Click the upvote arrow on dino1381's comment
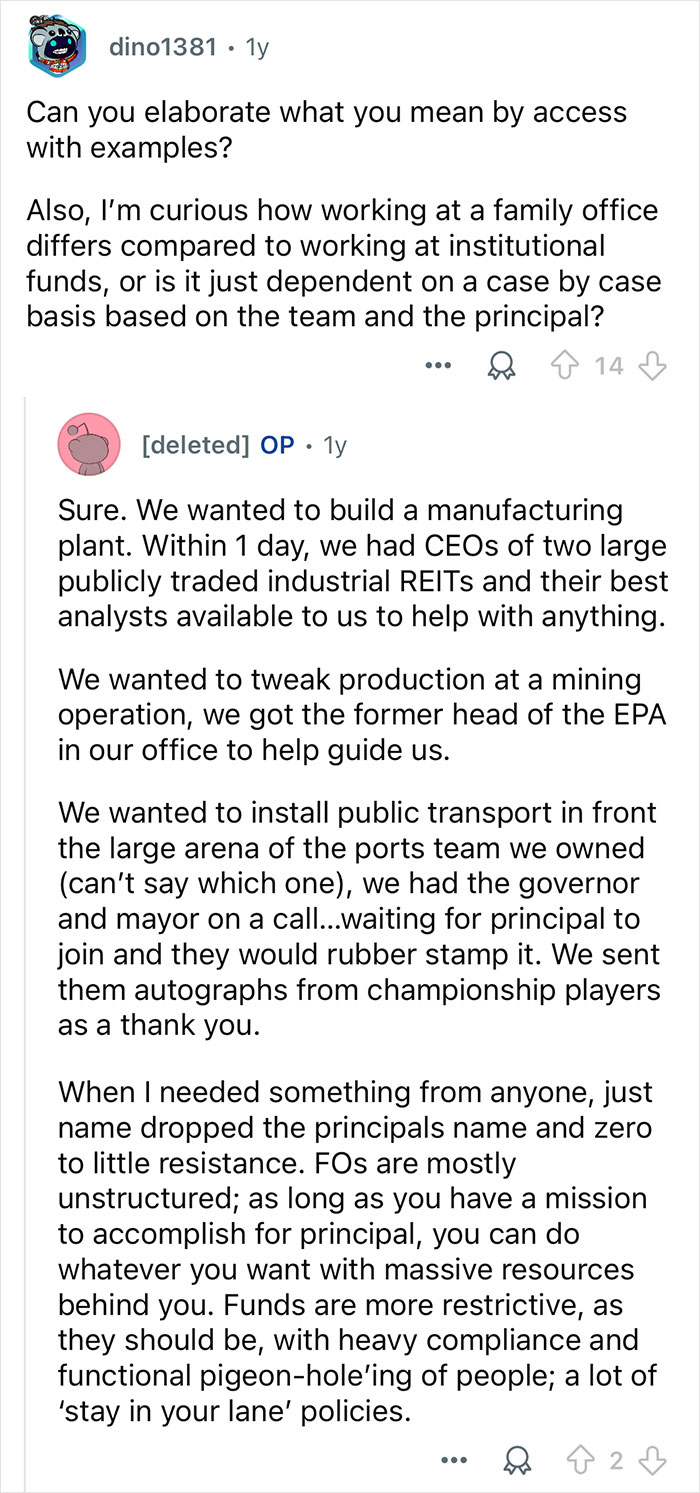This screenshot has height=1493, width=700. tap(566, 365)
